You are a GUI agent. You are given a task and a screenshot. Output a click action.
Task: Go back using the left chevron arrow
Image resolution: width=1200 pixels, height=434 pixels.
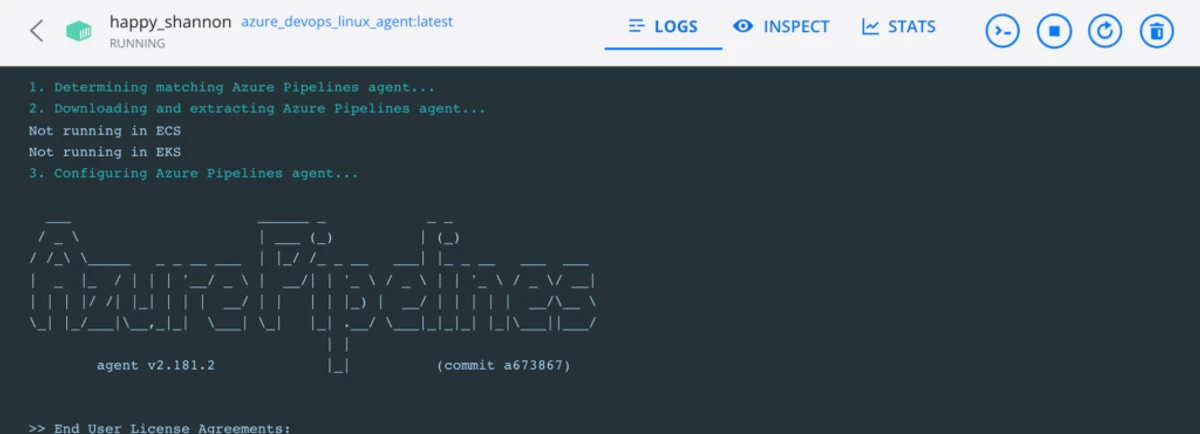(37, 31)
